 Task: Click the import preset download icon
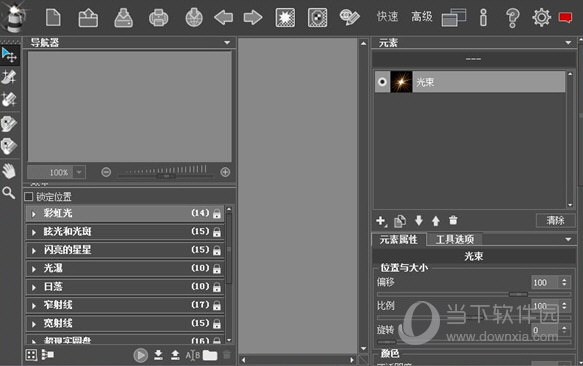158,355
